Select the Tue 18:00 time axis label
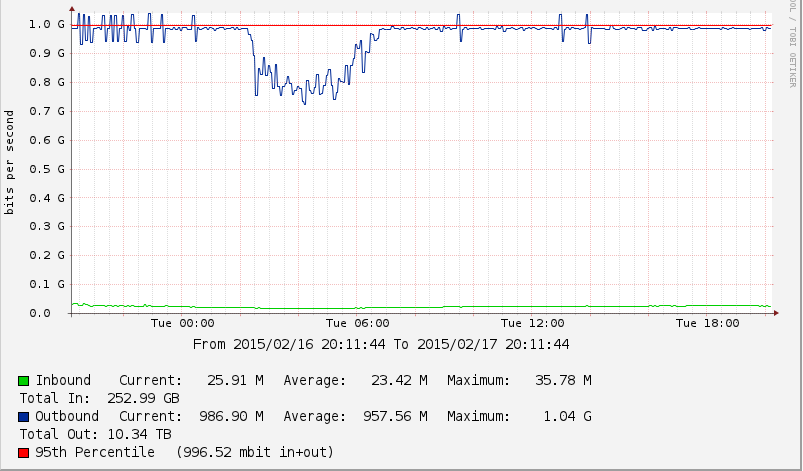803x471 pixels. (x=707, y=324)
